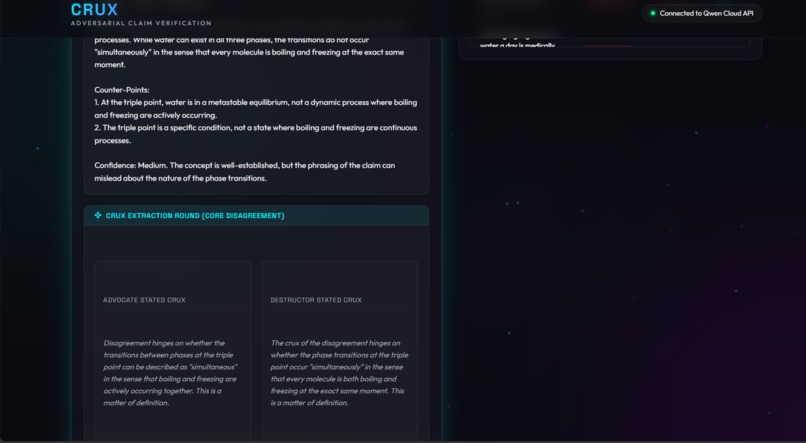Click the Adversarial Claim Verification subtitle

coord(141,23)
